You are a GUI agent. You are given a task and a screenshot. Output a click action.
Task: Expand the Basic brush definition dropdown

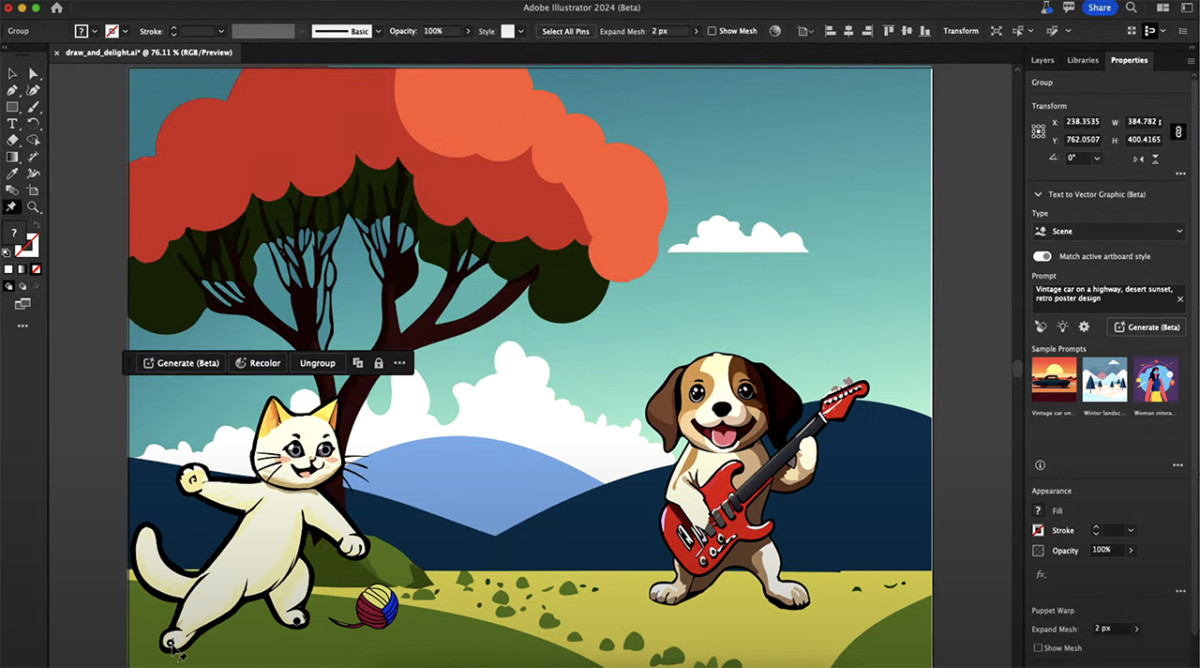[377, 31]
